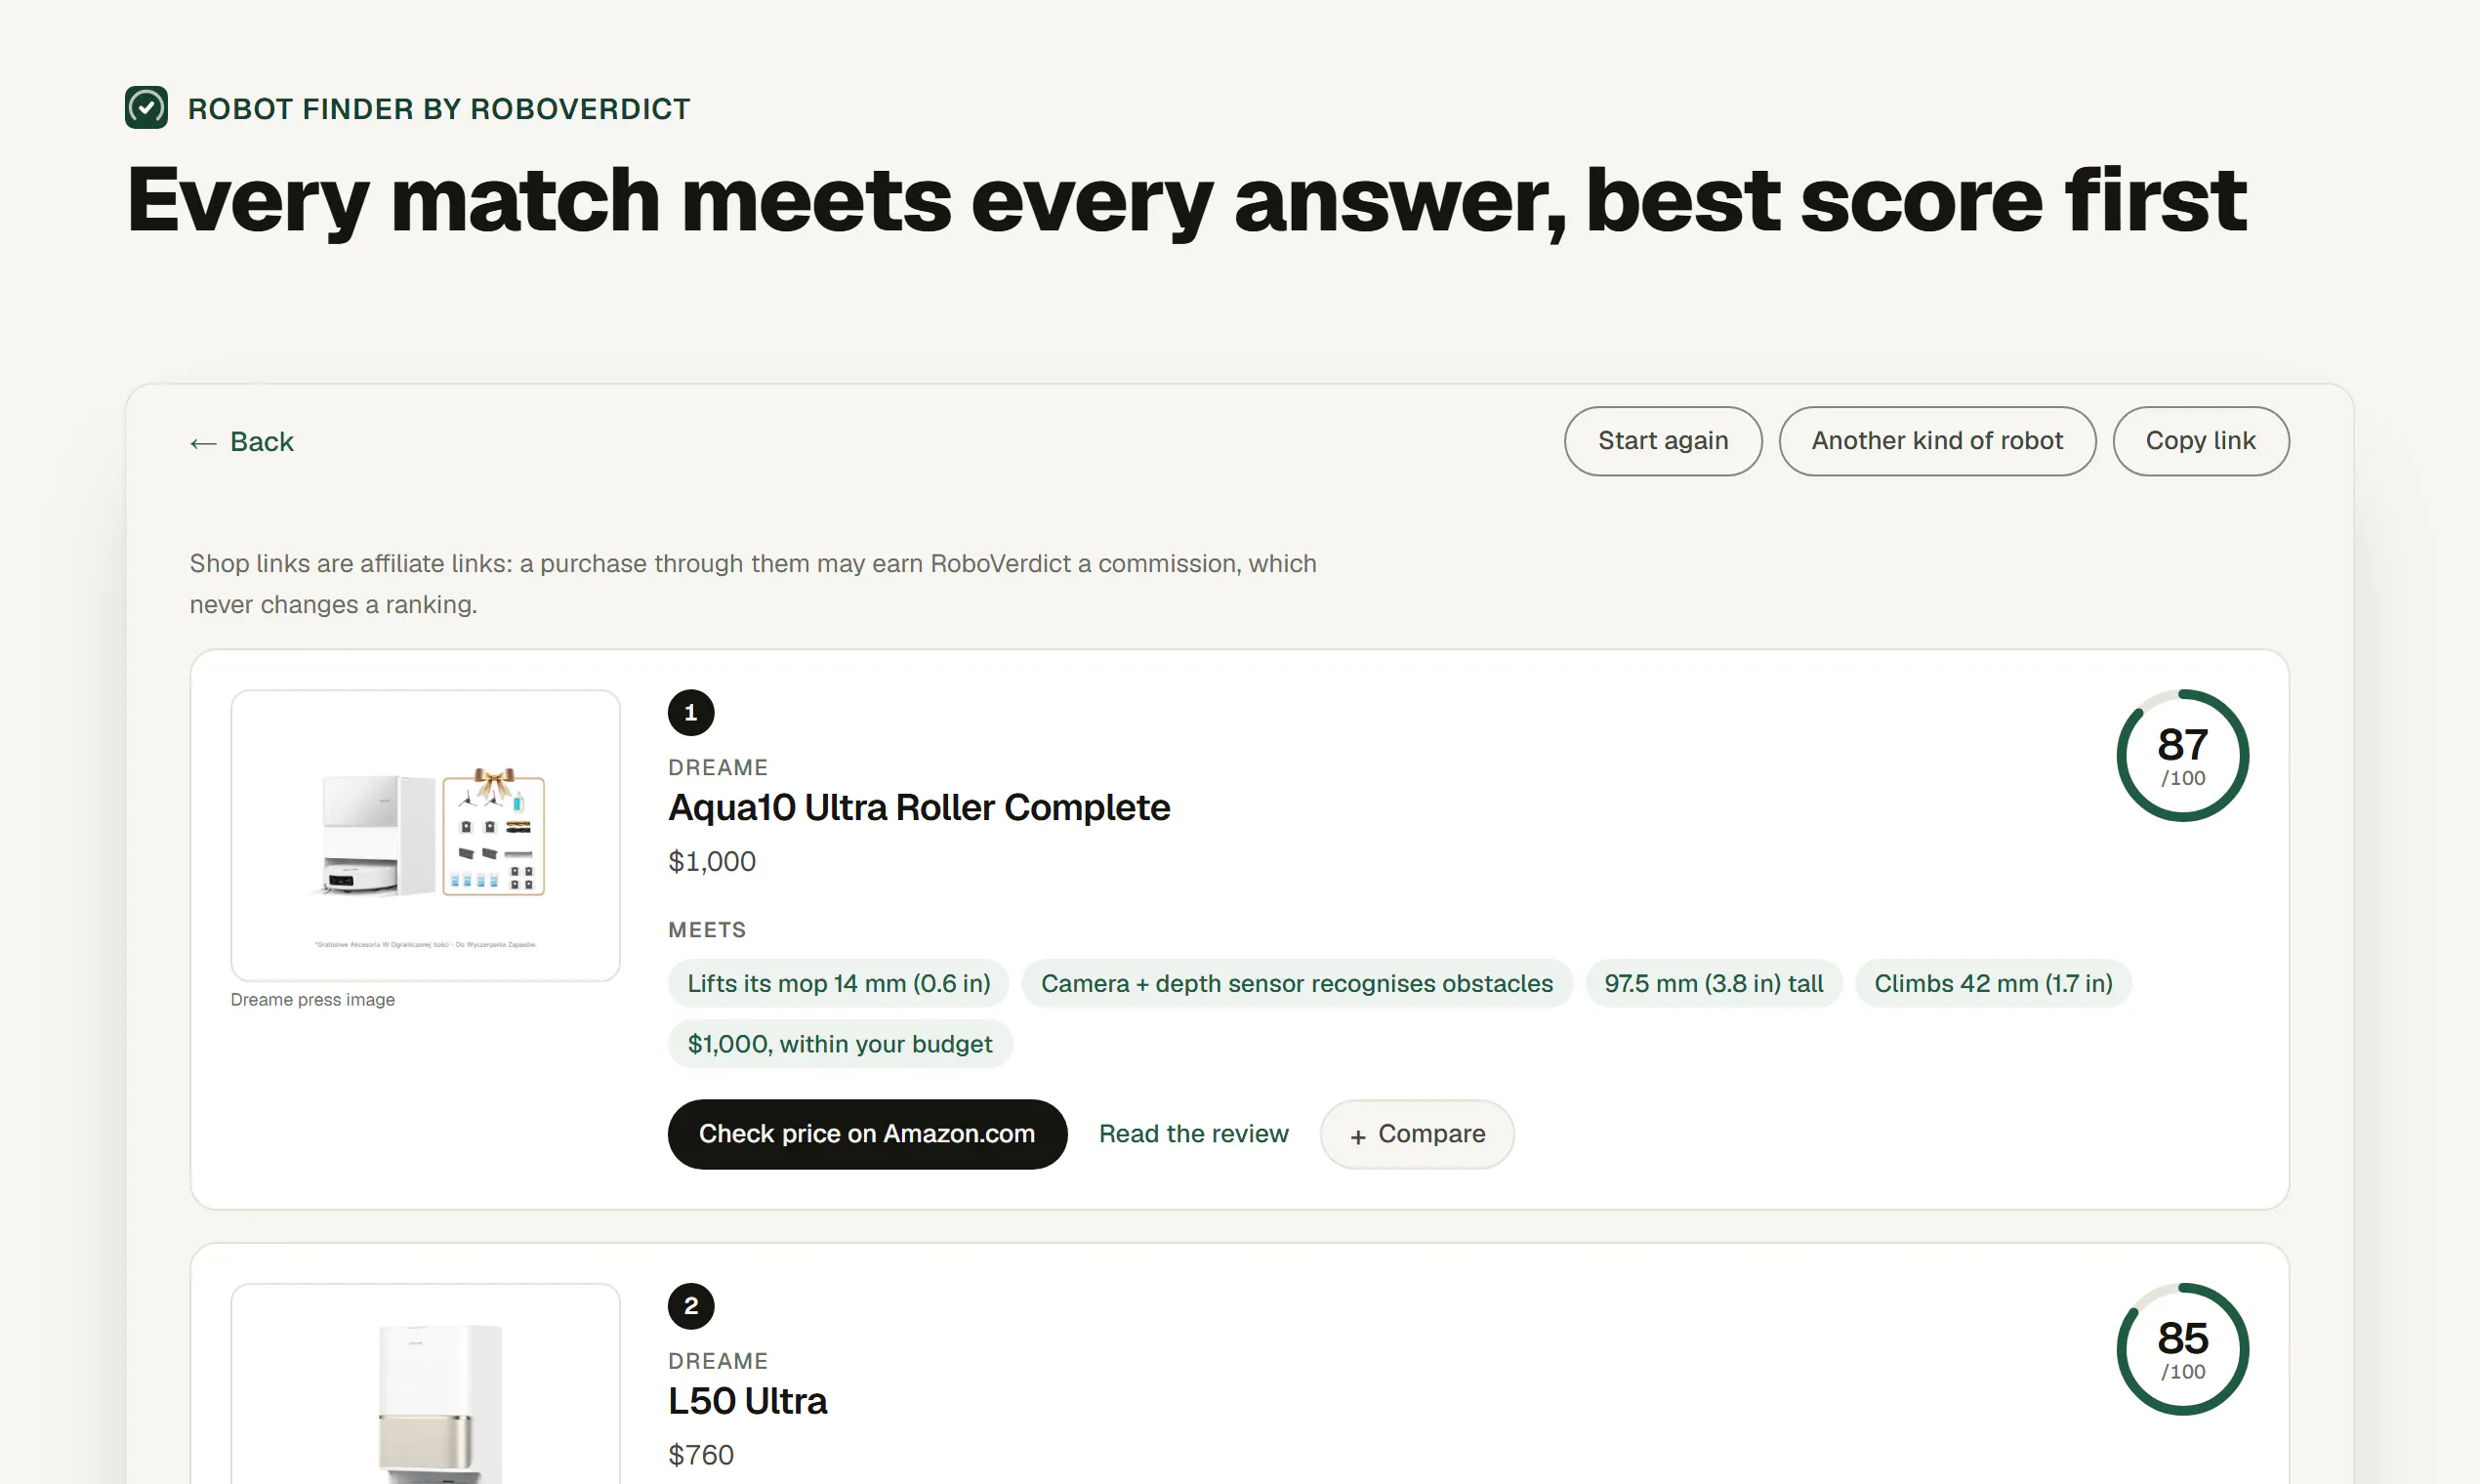Go back using the Back arrow link
This screenshot has width=2480, height=1484.
242,441
